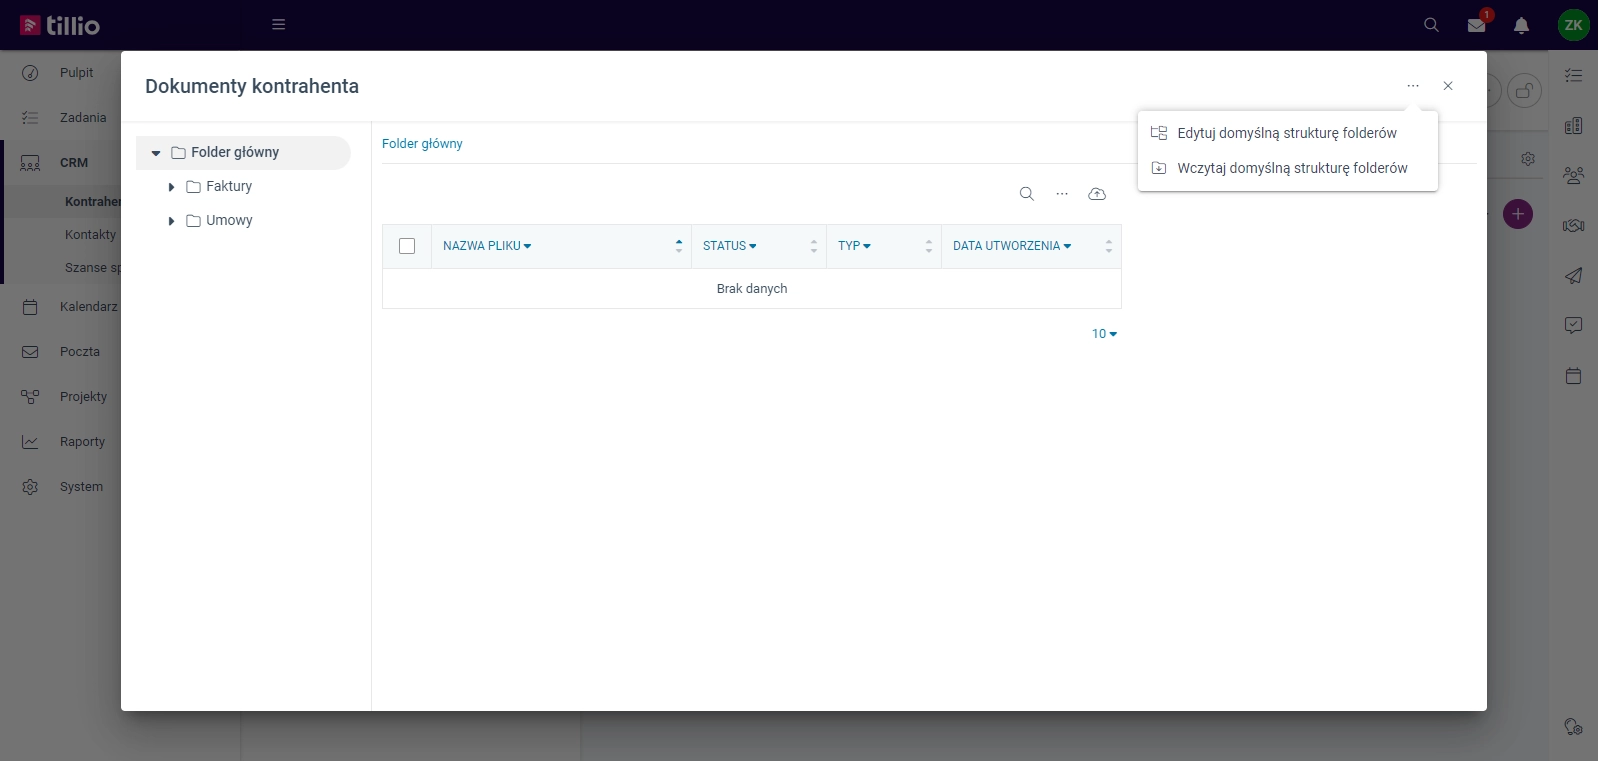The image size is (1608, 761).
Task: Click background settings gear near plus button
Action: click(x=1528, y=159)
